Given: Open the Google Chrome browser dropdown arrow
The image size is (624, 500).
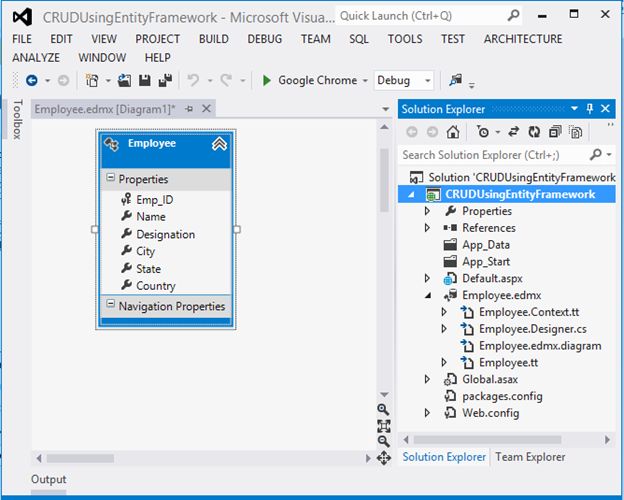Looking at the screenshot, I should [x=365, y=81].
